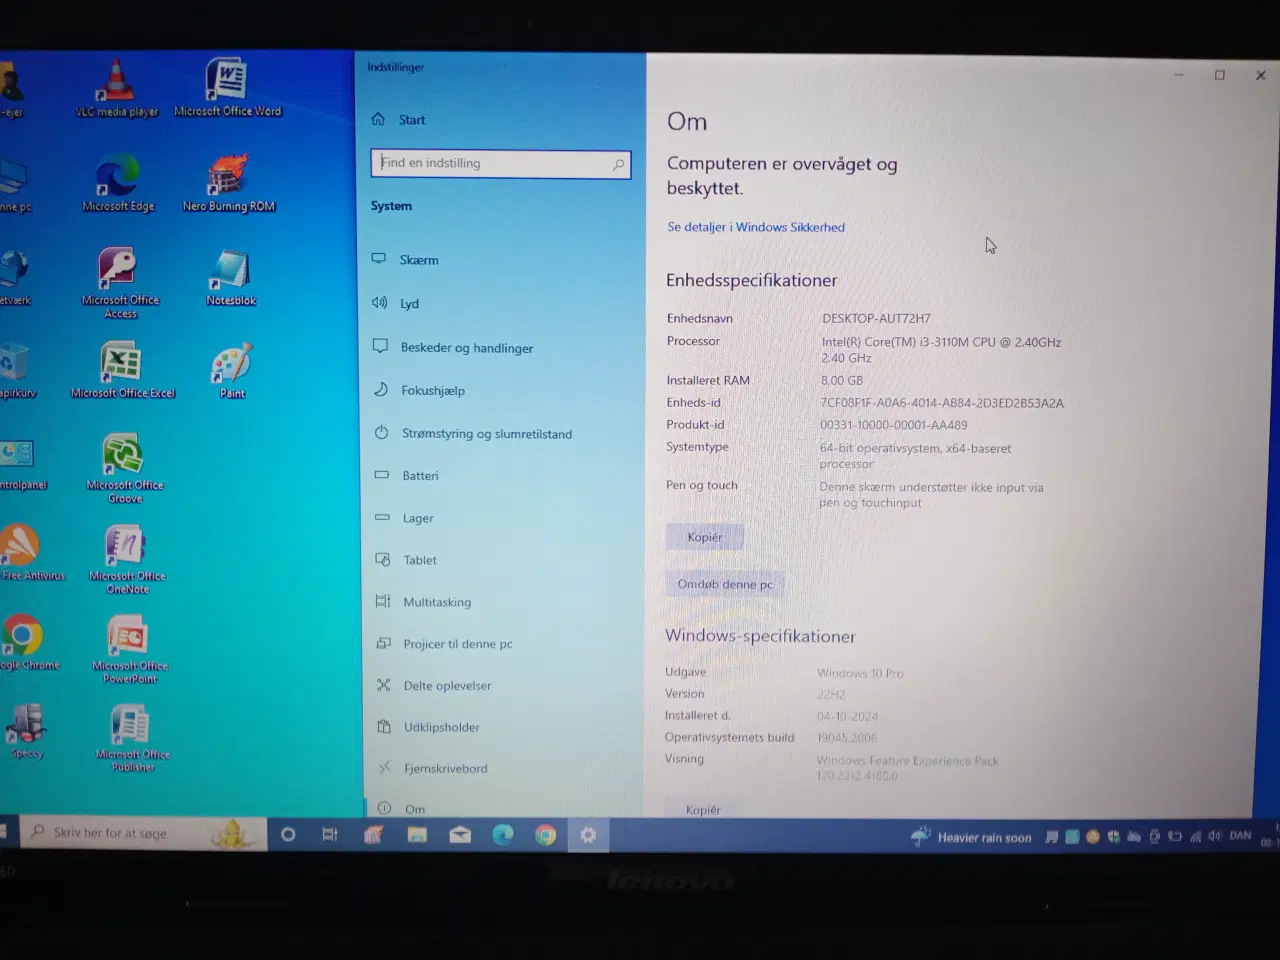Click product ID 00331-10000-00001-AA489
1280x960 pixels.
pos(894,425)
